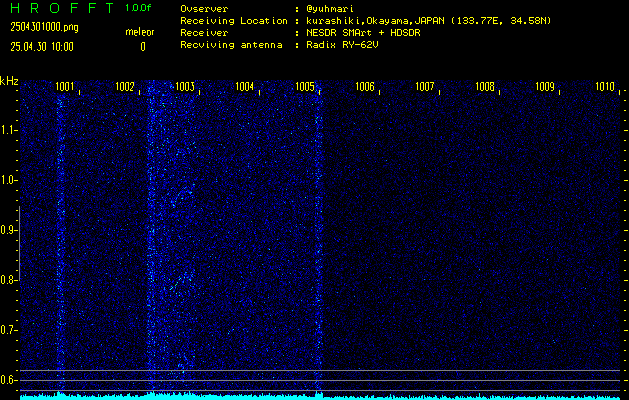Click the 1003 time marker
Screen dimensions: 629x400
pos(185,87)
